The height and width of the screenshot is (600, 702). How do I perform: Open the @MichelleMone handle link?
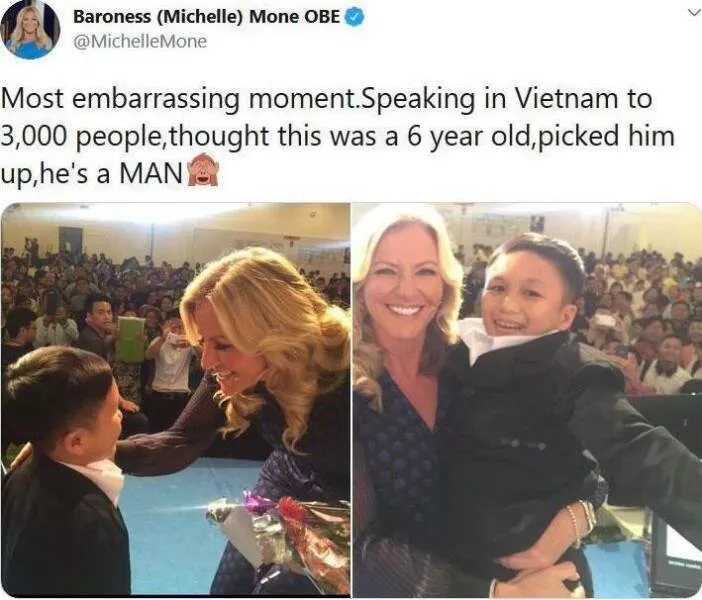pos(140,42)
